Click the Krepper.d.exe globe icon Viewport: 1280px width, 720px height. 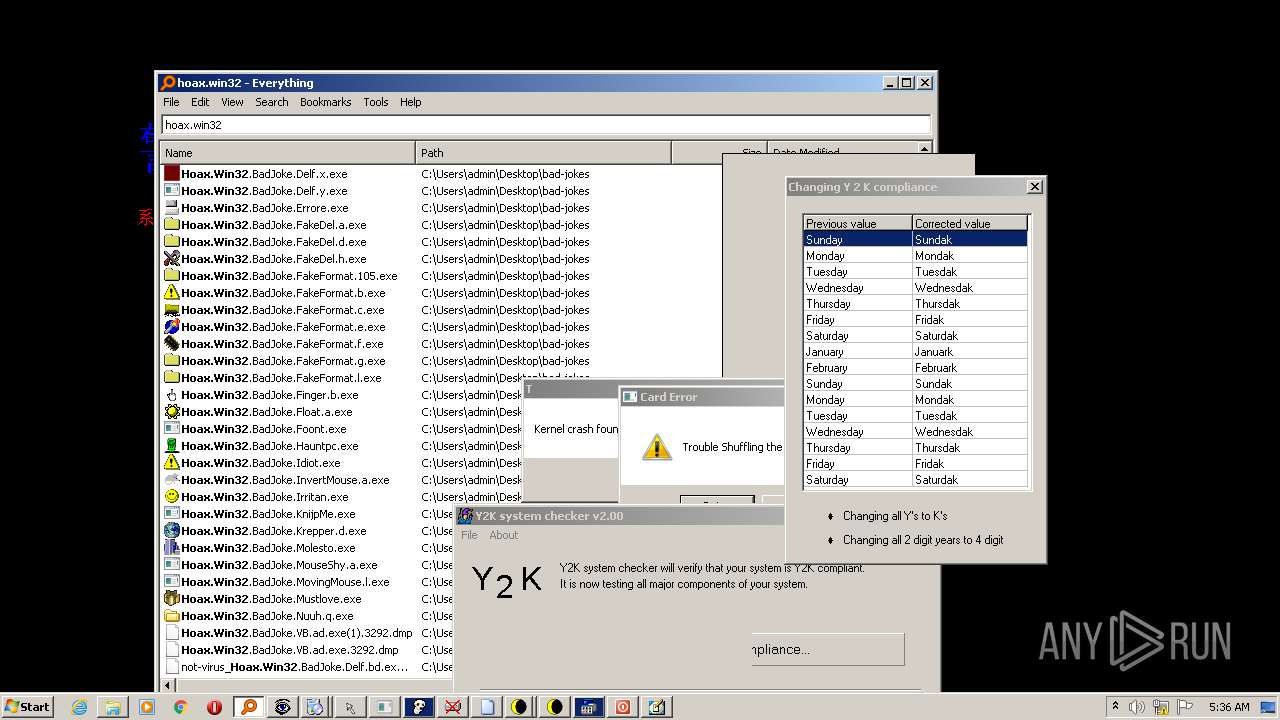click(171, 531)
